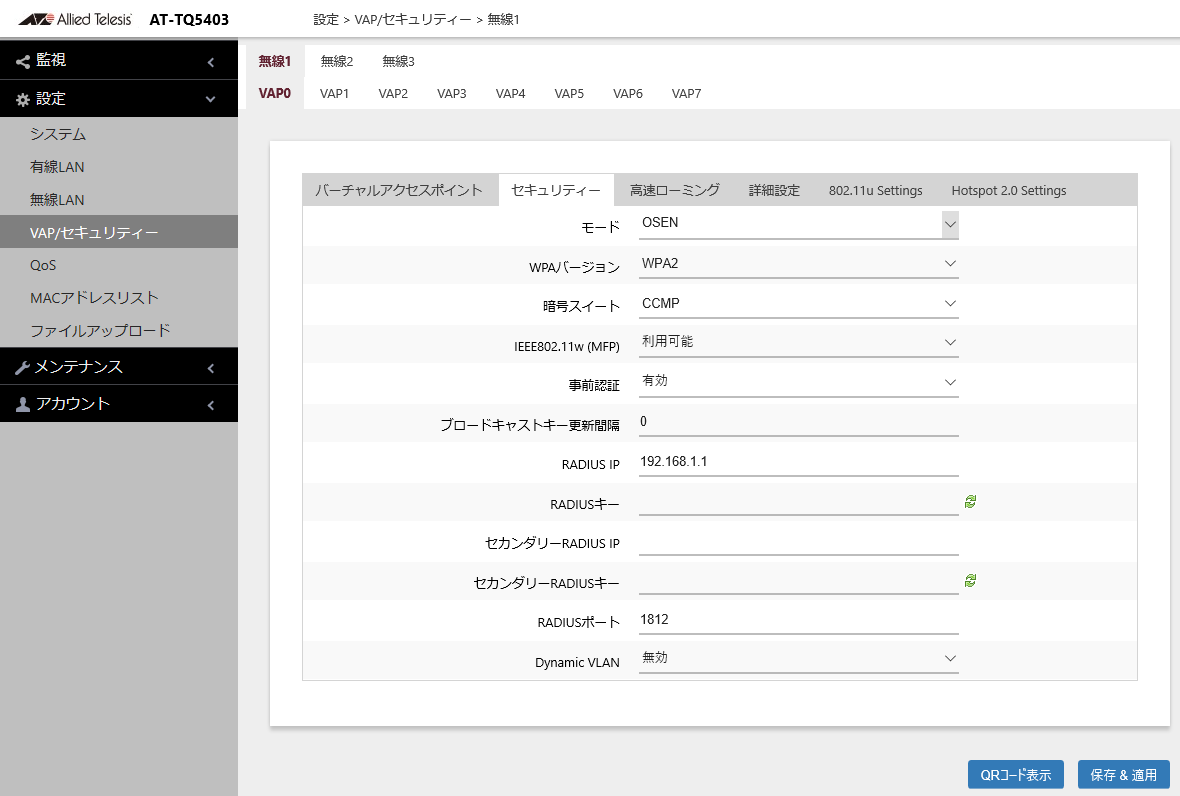Click the green generate icon next to セカンダリーRADIUSキー
The width and height of the screenshot is (1180, 796).
(x=970, y=581)
